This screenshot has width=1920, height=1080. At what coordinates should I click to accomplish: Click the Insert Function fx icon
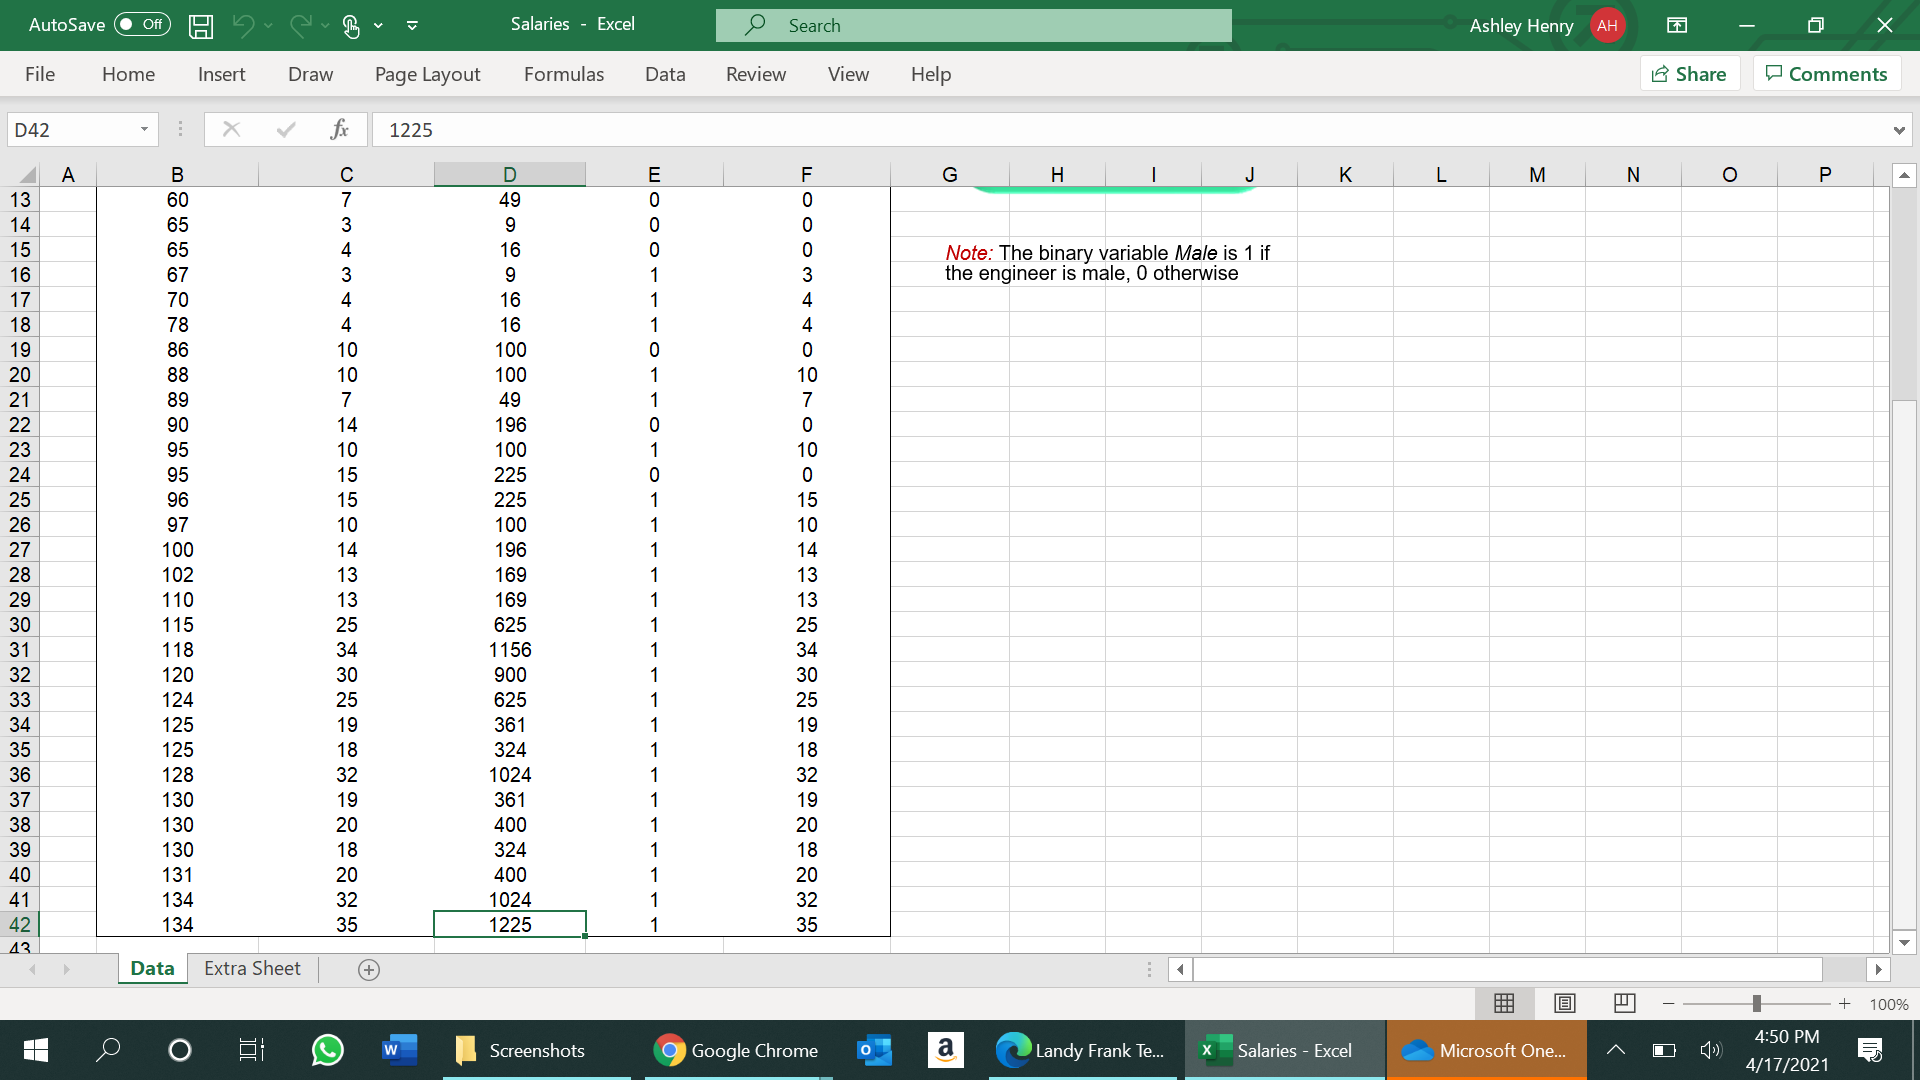[339, 129]
